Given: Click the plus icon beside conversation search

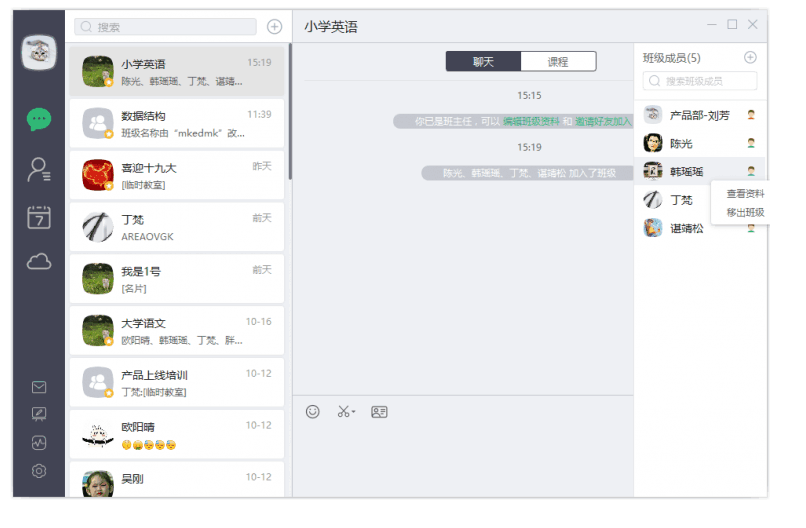Looking at the screenshot, I should [274, 27].
